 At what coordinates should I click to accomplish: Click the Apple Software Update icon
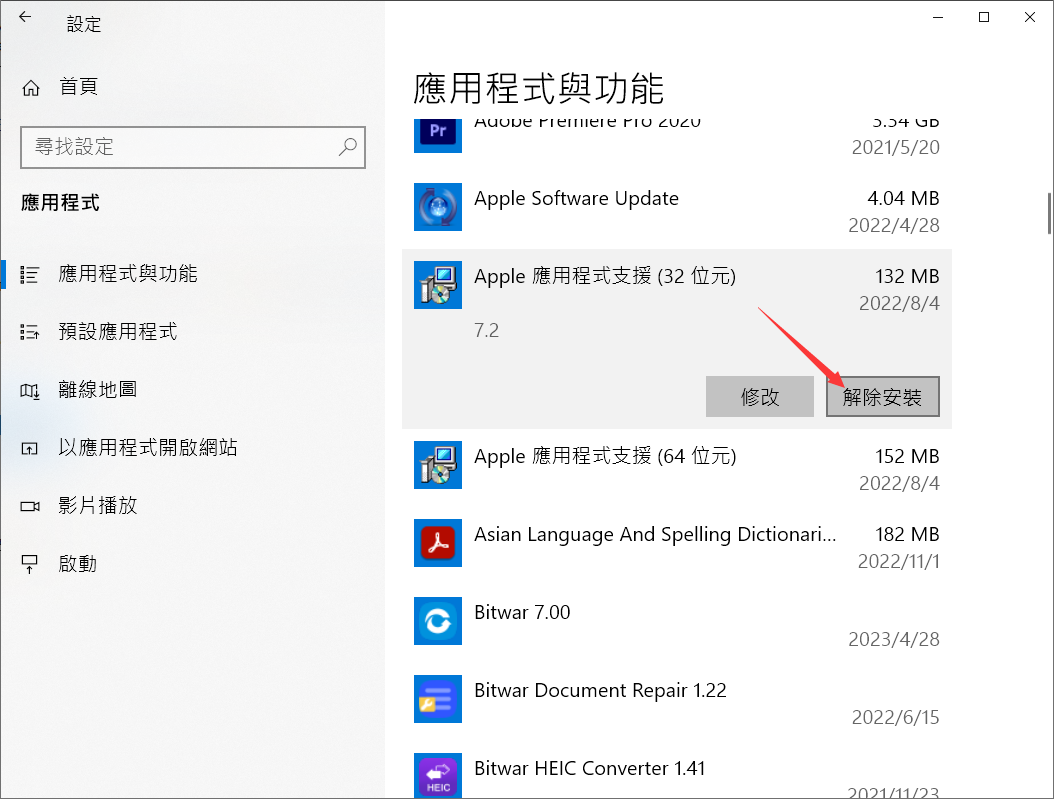pos(437,208)
